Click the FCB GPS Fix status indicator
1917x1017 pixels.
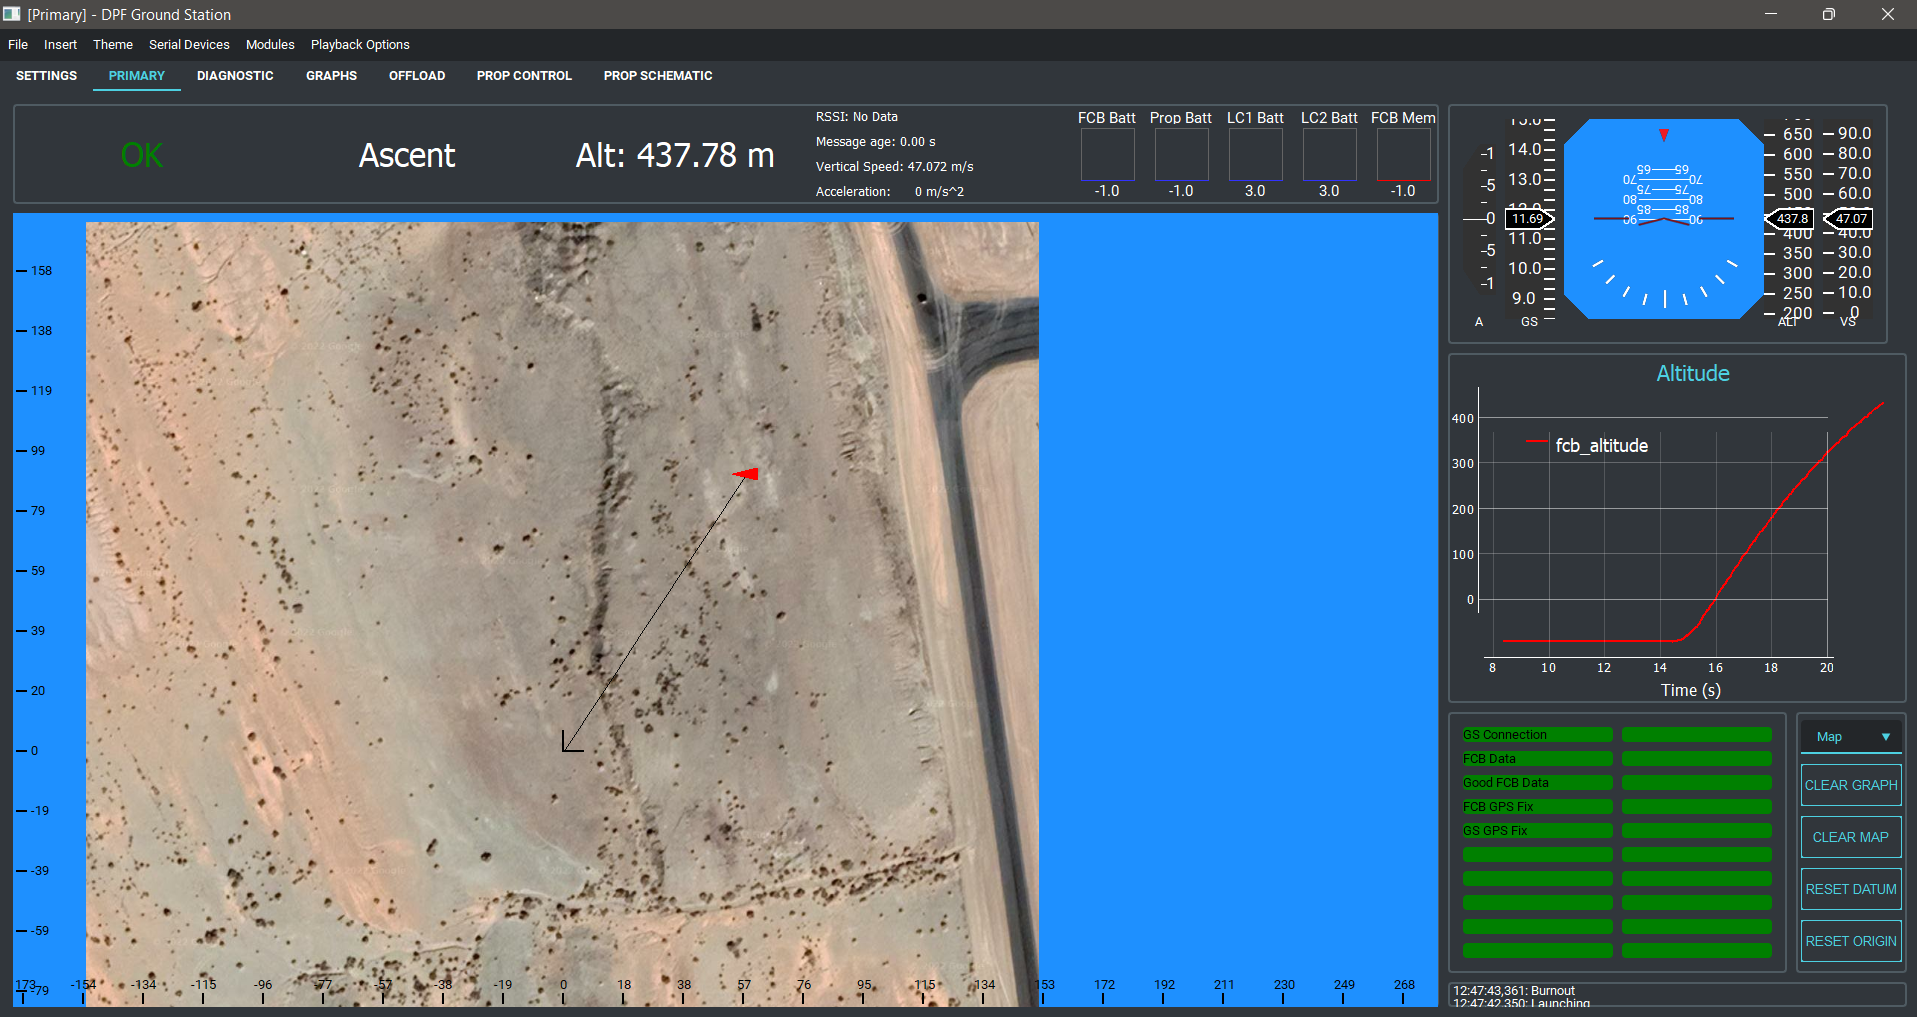(x=1537, y=807)
